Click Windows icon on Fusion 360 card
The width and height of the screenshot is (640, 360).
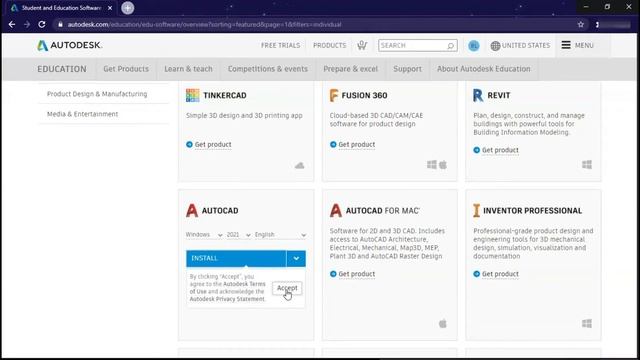pos(431,164)
